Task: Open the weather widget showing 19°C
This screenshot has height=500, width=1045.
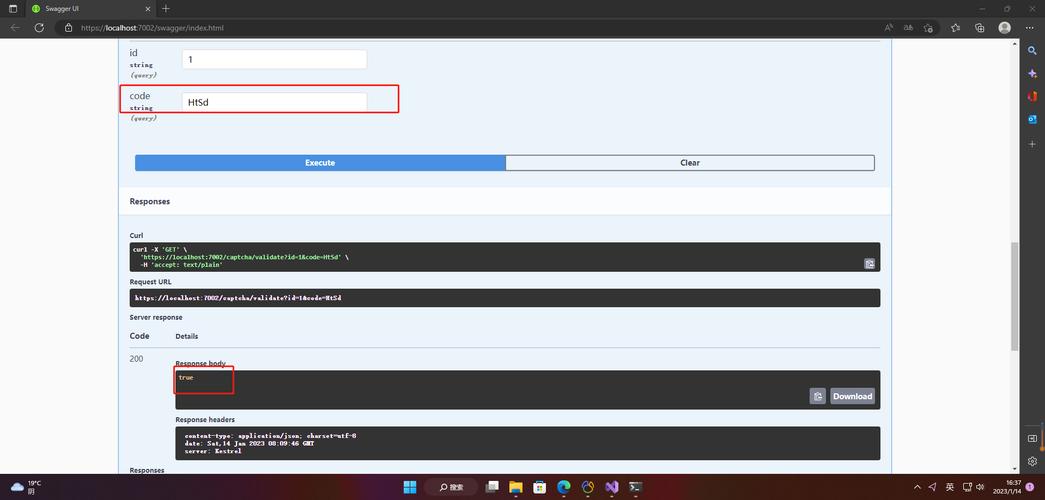Action: pyautogui.click(x=27, y=487)
